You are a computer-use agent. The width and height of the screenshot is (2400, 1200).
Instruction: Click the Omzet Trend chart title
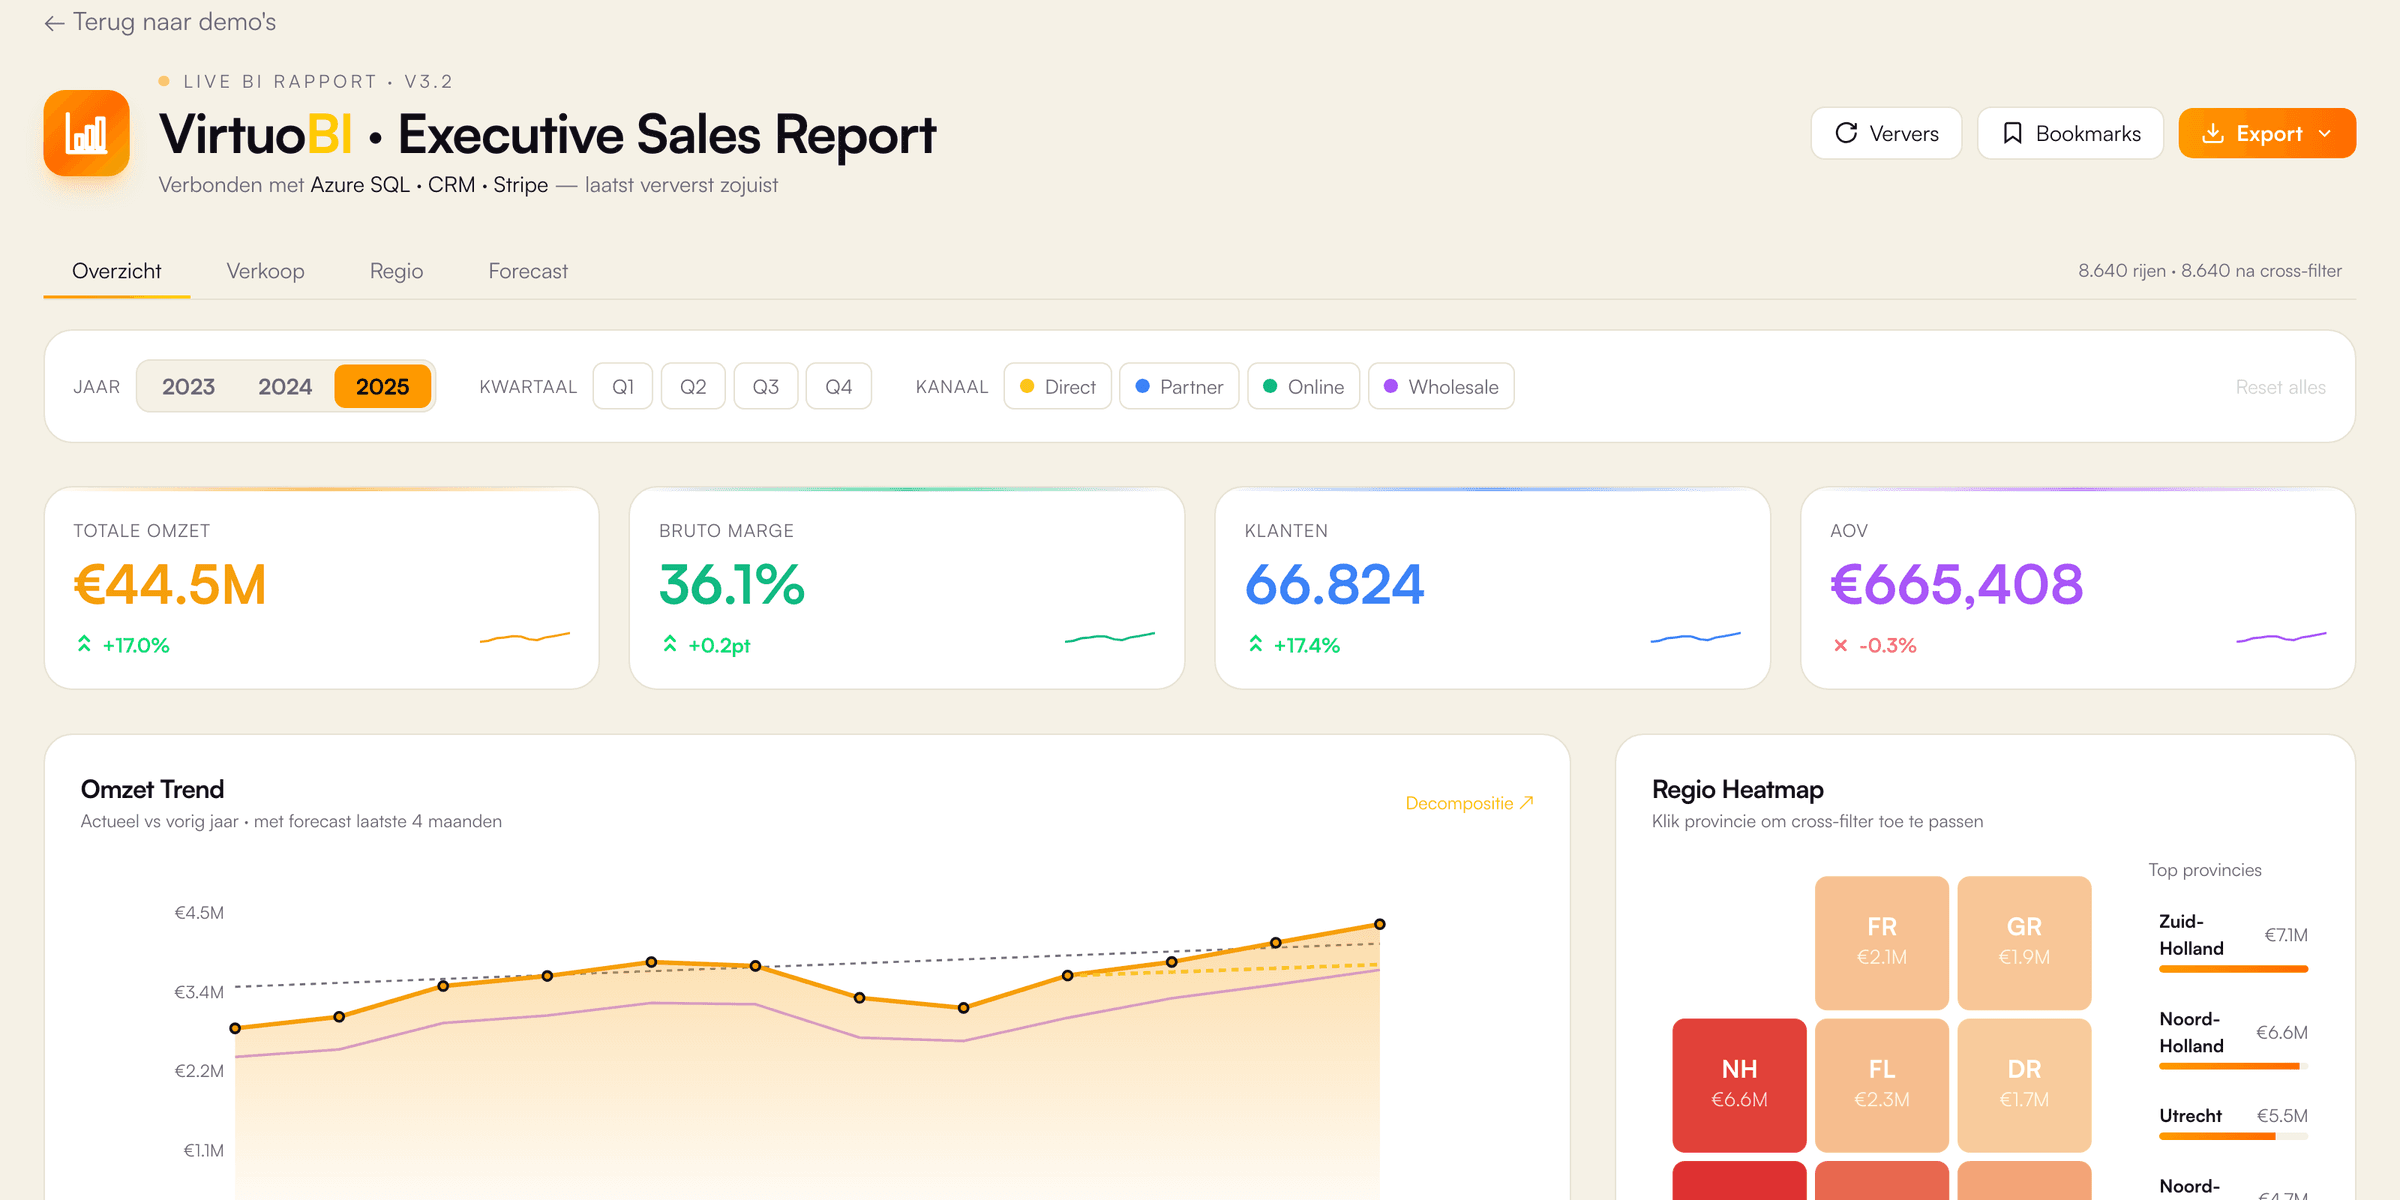point(152,789)
